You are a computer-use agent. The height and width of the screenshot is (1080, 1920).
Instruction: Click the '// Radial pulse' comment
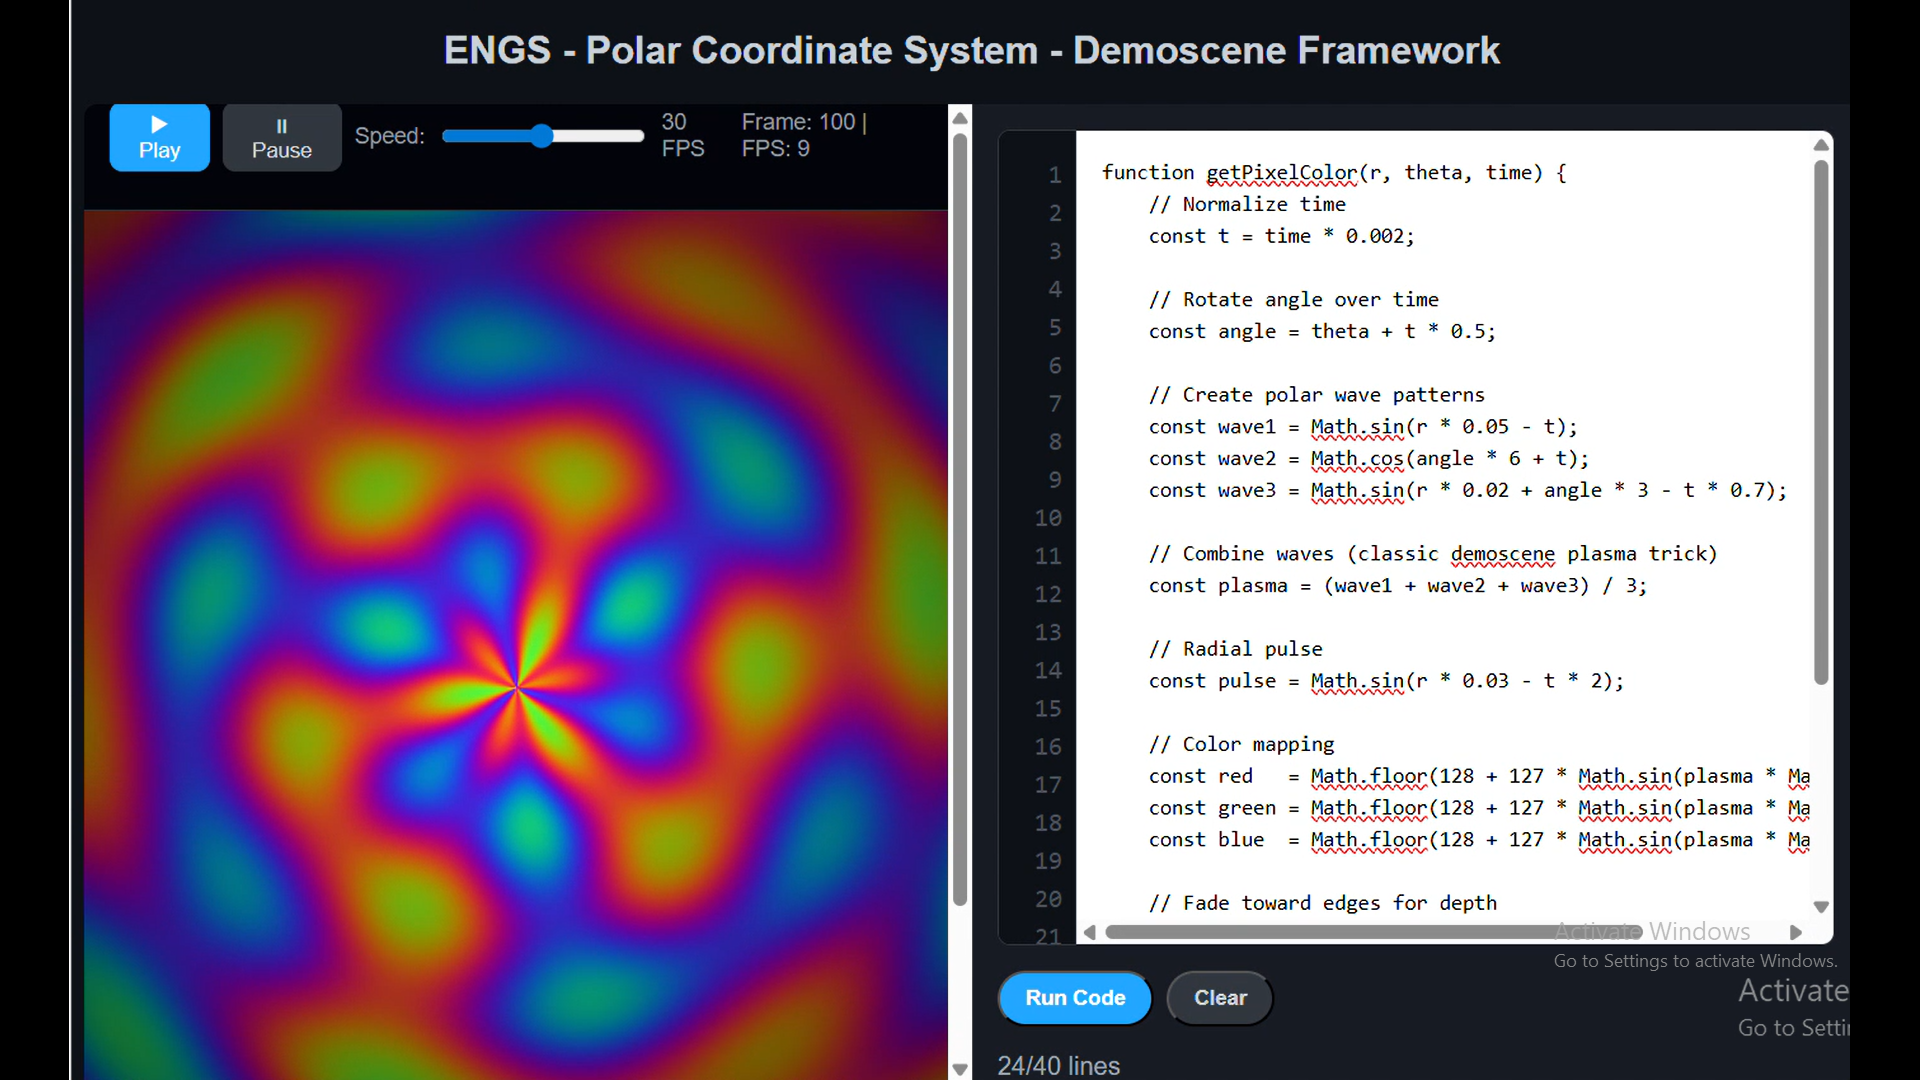1235,649
